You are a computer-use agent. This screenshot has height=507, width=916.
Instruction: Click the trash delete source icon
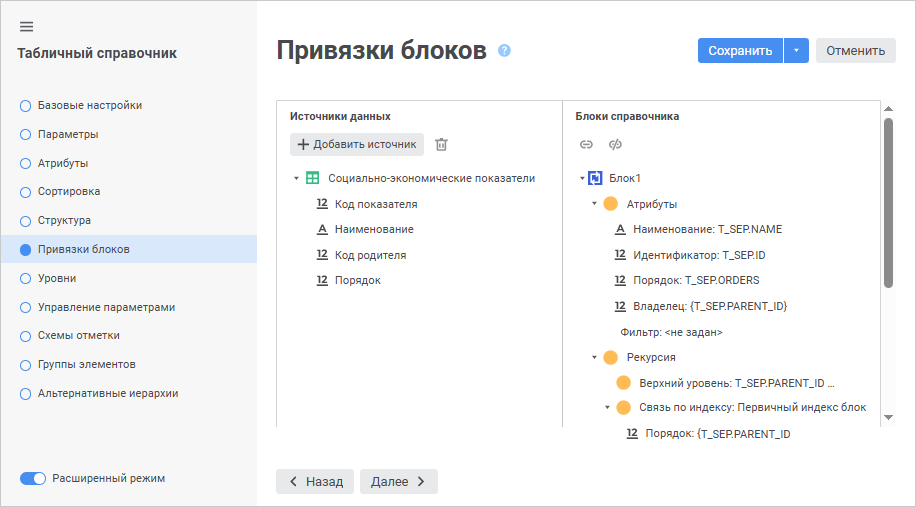(441, 145)
